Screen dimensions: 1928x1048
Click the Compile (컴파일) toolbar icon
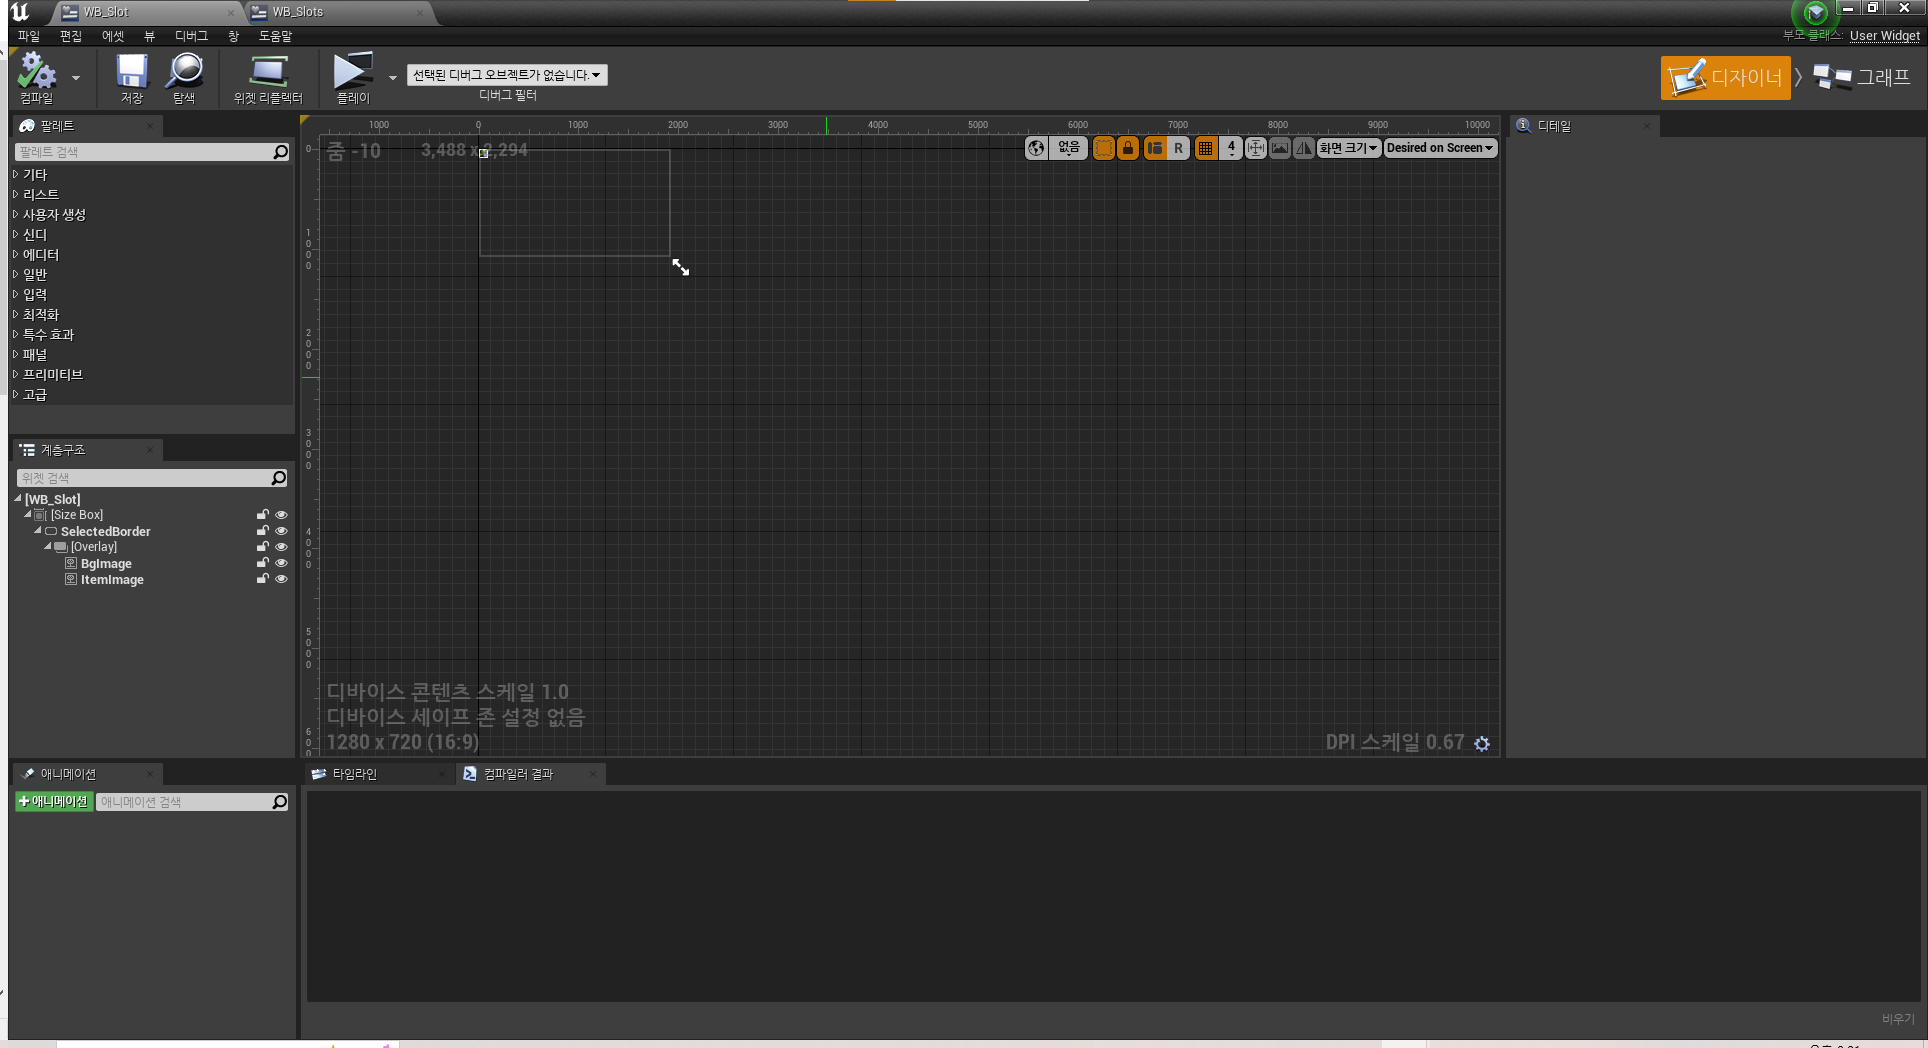pos(37,77)
